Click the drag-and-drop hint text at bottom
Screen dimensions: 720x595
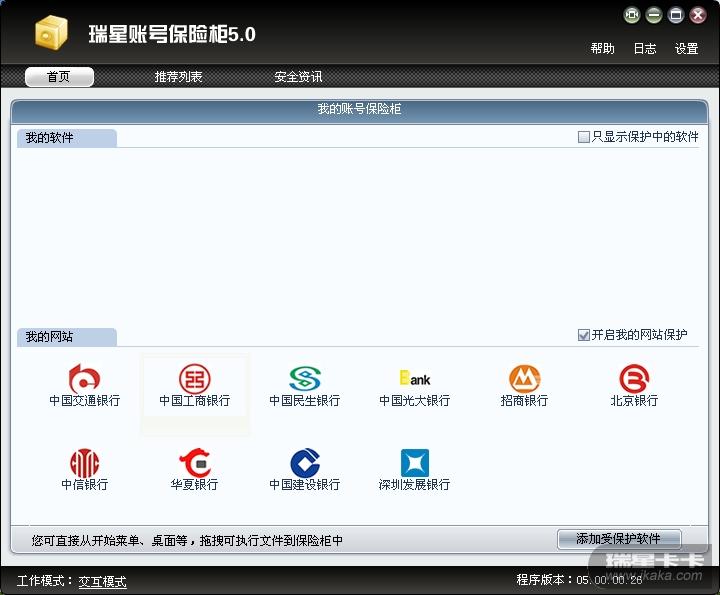pos(187,541)
